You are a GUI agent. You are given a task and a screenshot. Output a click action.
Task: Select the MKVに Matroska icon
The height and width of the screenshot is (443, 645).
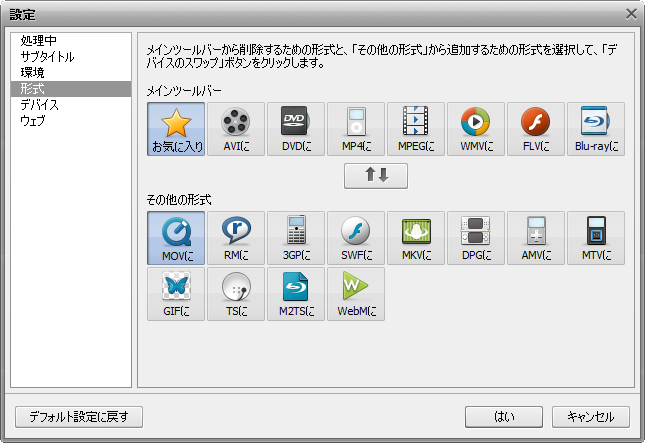point(416,238)
